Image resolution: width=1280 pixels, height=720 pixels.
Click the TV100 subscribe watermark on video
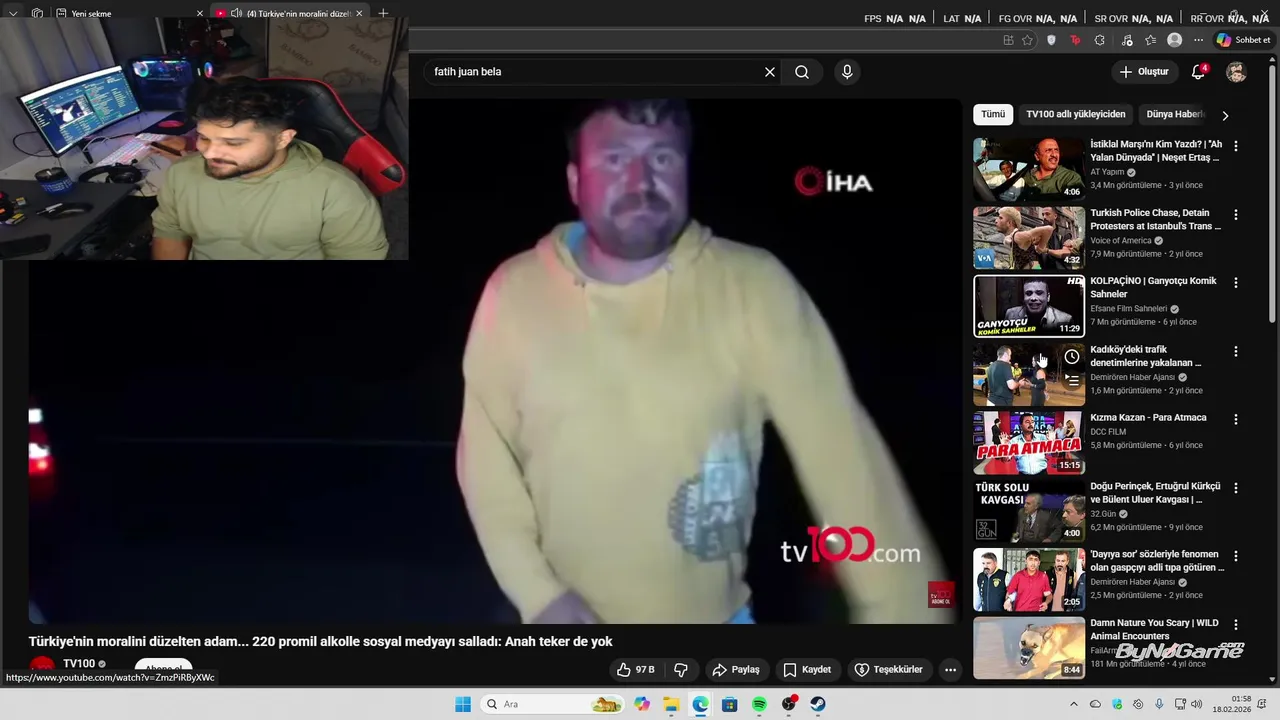pos(941,595)
